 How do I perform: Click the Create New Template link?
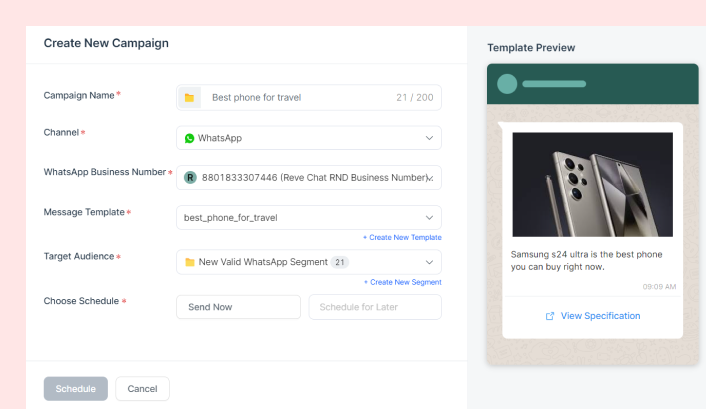click(402, 237)
